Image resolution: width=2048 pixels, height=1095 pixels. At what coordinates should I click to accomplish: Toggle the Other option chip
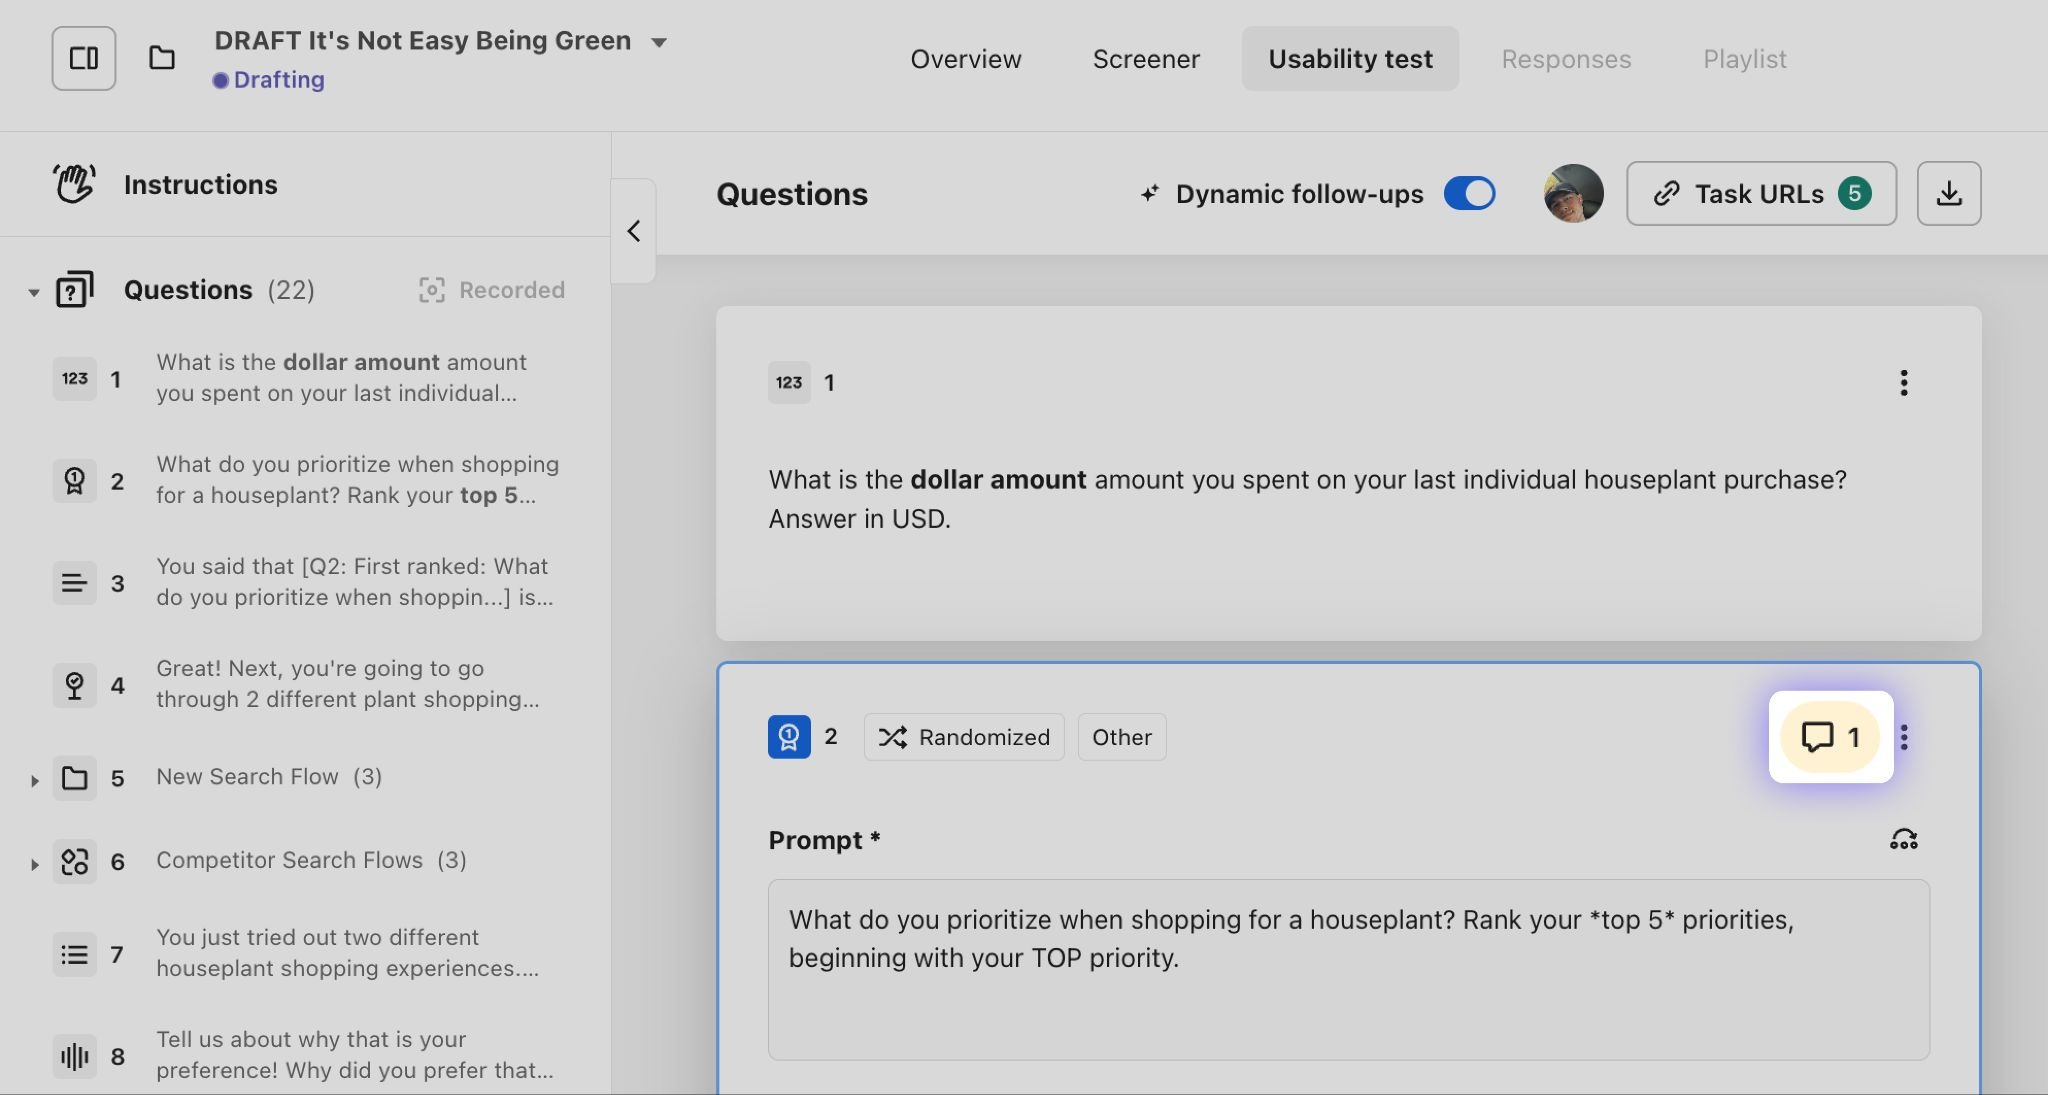point(1121,737)
